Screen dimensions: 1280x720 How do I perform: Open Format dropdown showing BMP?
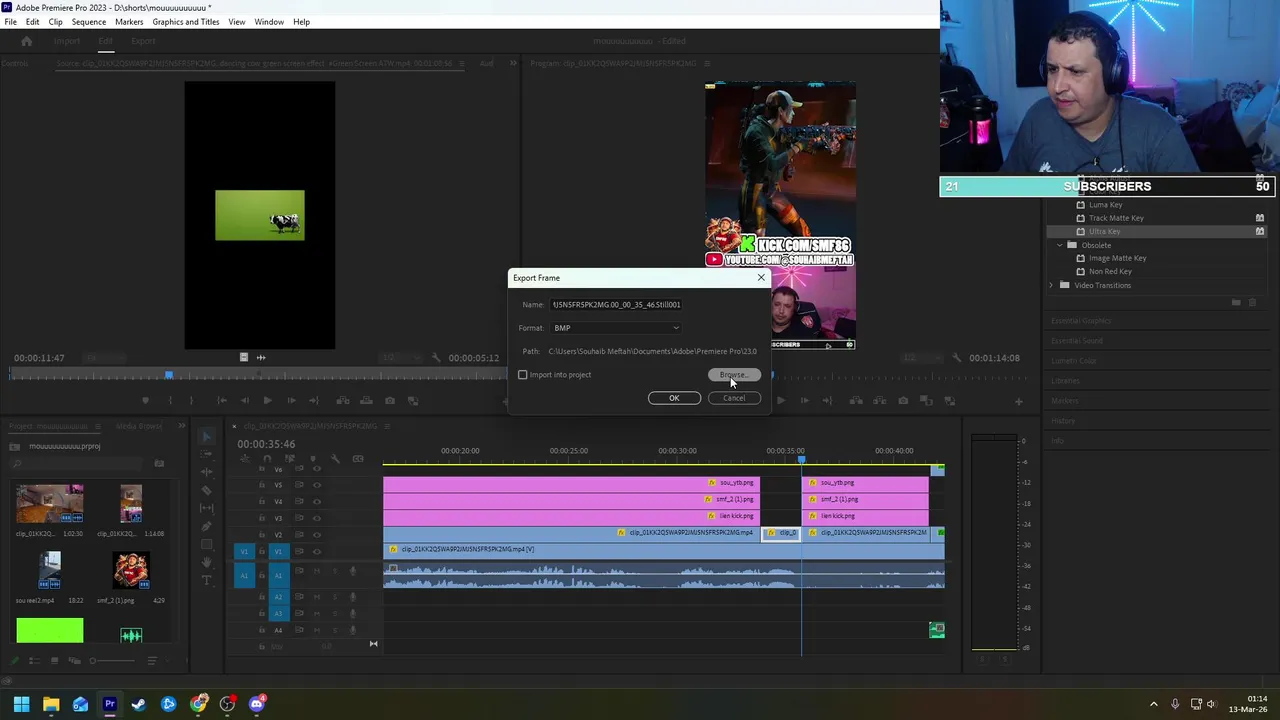pyautogui.click(x=616, y=328)
